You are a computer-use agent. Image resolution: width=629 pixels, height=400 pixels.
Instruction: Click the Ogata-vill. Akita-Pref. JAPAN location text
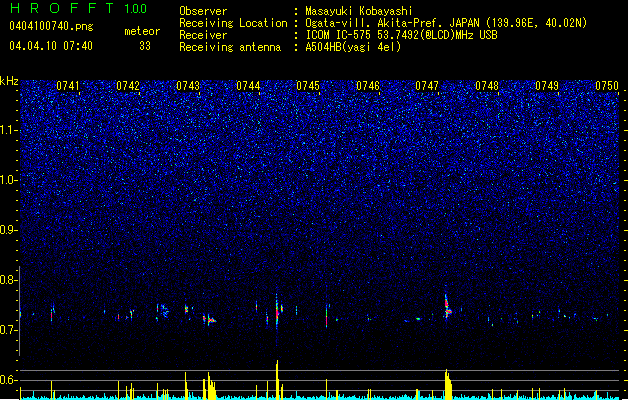coord(446,23)
